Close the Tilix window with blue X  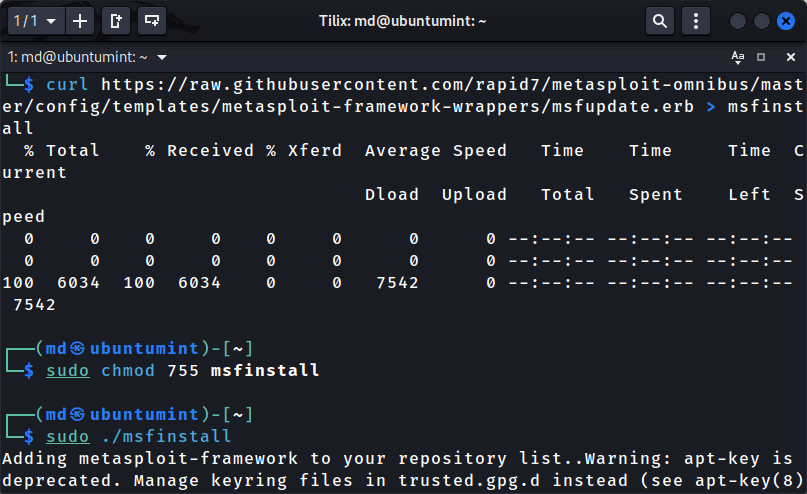click(786, 21)
